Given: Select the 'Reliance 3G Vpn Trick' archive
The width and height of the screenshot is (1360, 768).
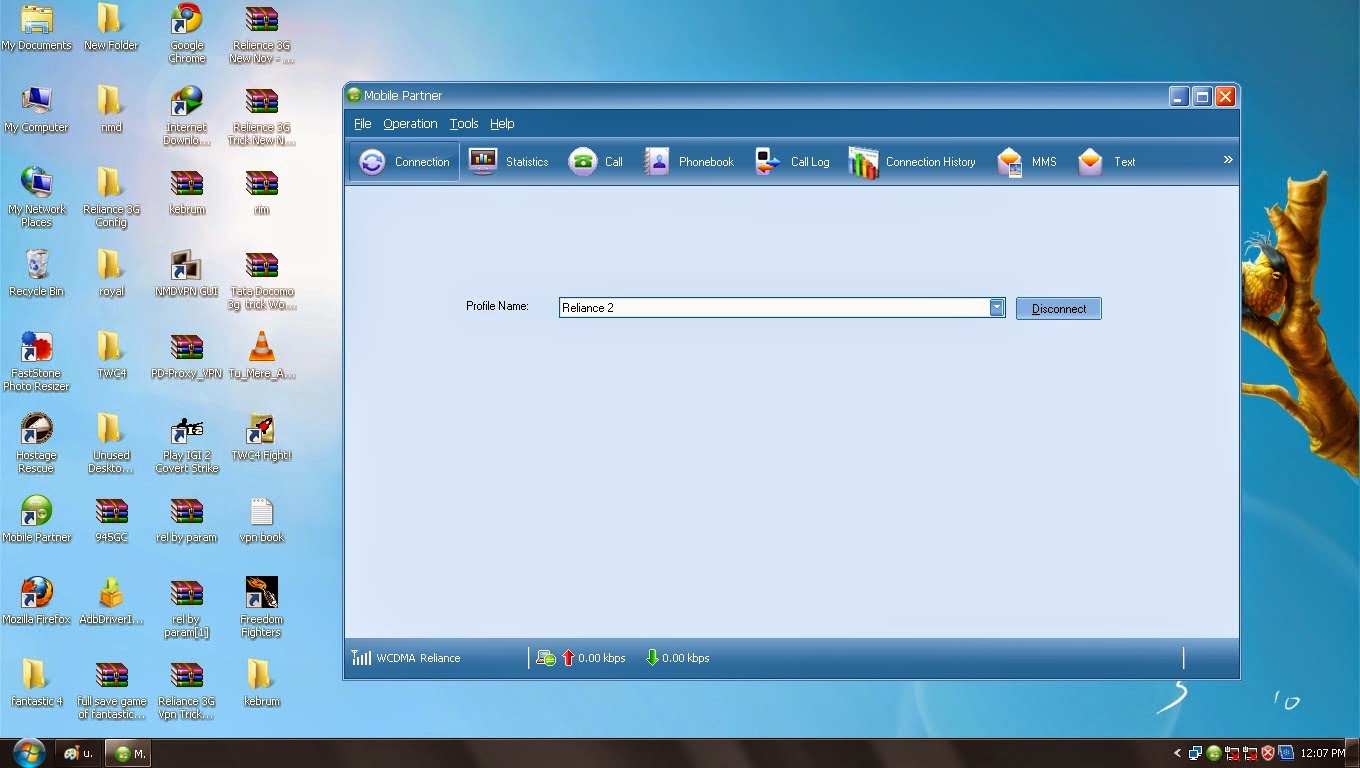Looking at the screenshot, I should click(x=187, y=690).
